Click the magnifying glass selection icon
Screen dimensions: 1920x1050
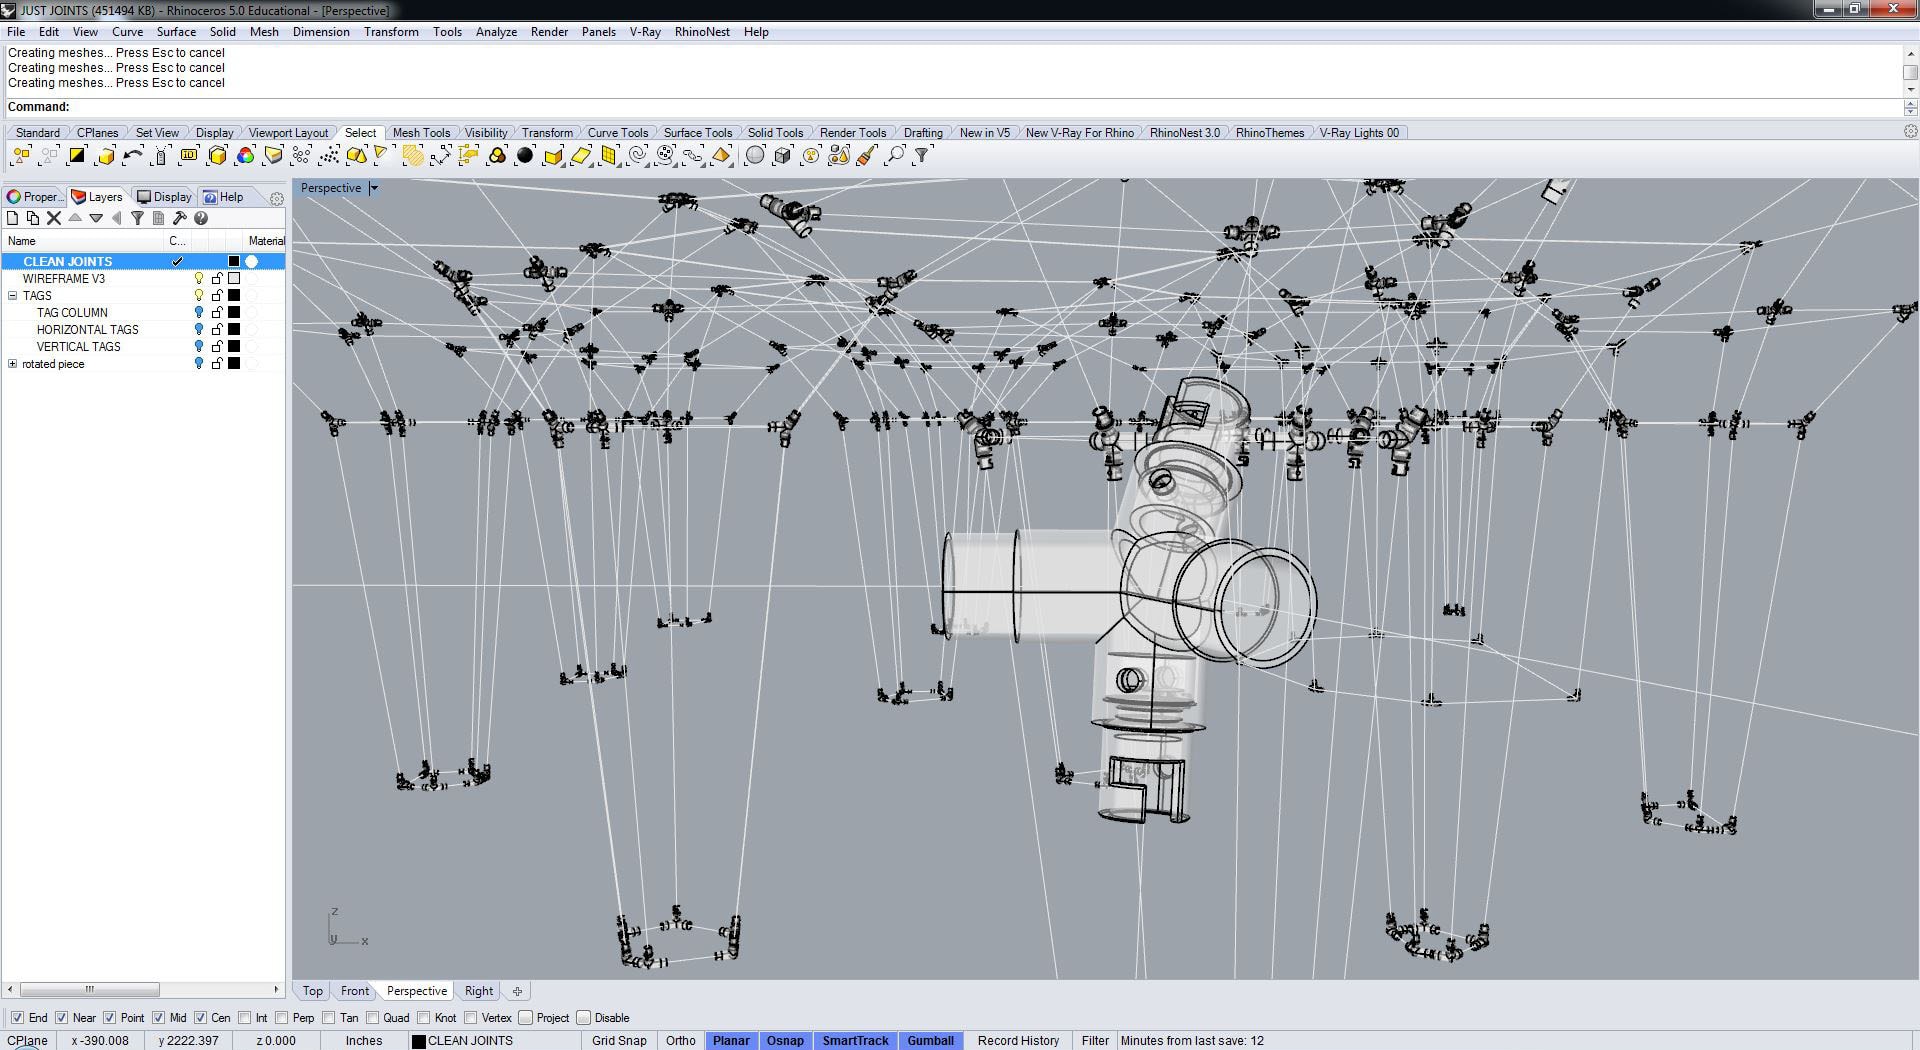[x=895, y=156]
